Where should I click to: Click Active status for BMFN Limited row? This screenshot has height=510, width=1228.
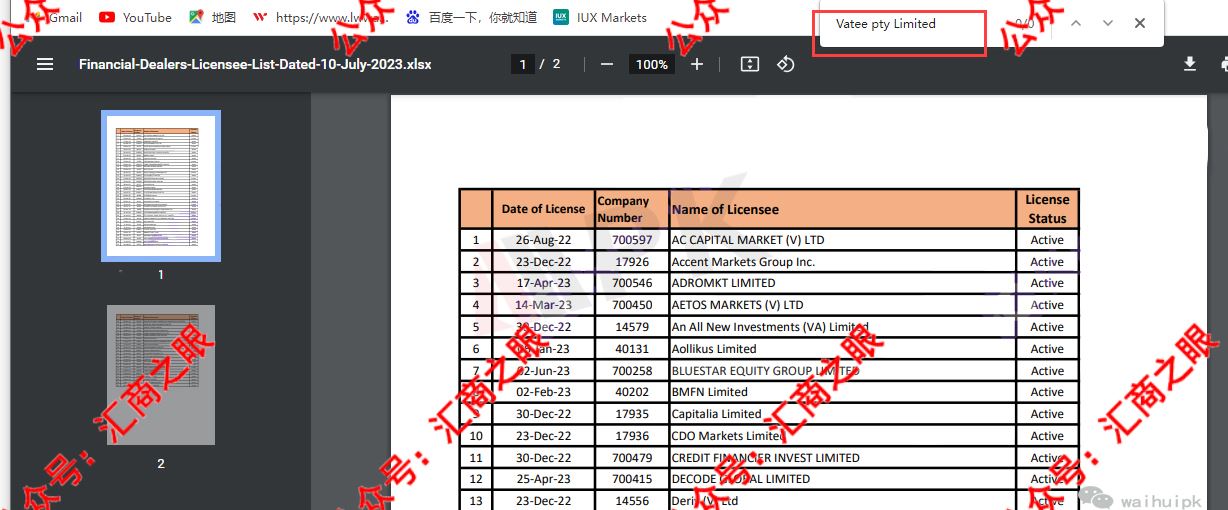click(x=1047, y=392)
